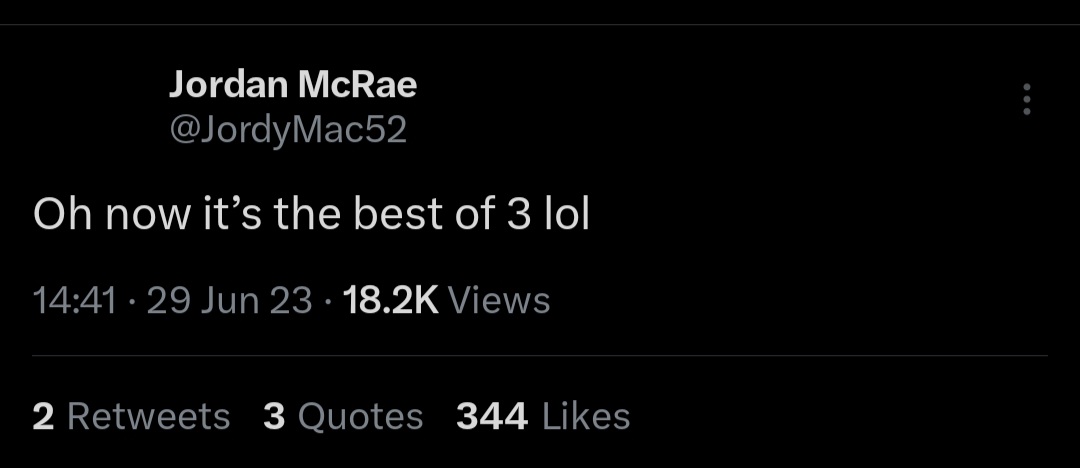Viewport: 1080px width, 468px height.
Task: Click the tweet text about best of 3
Action: 311,214
